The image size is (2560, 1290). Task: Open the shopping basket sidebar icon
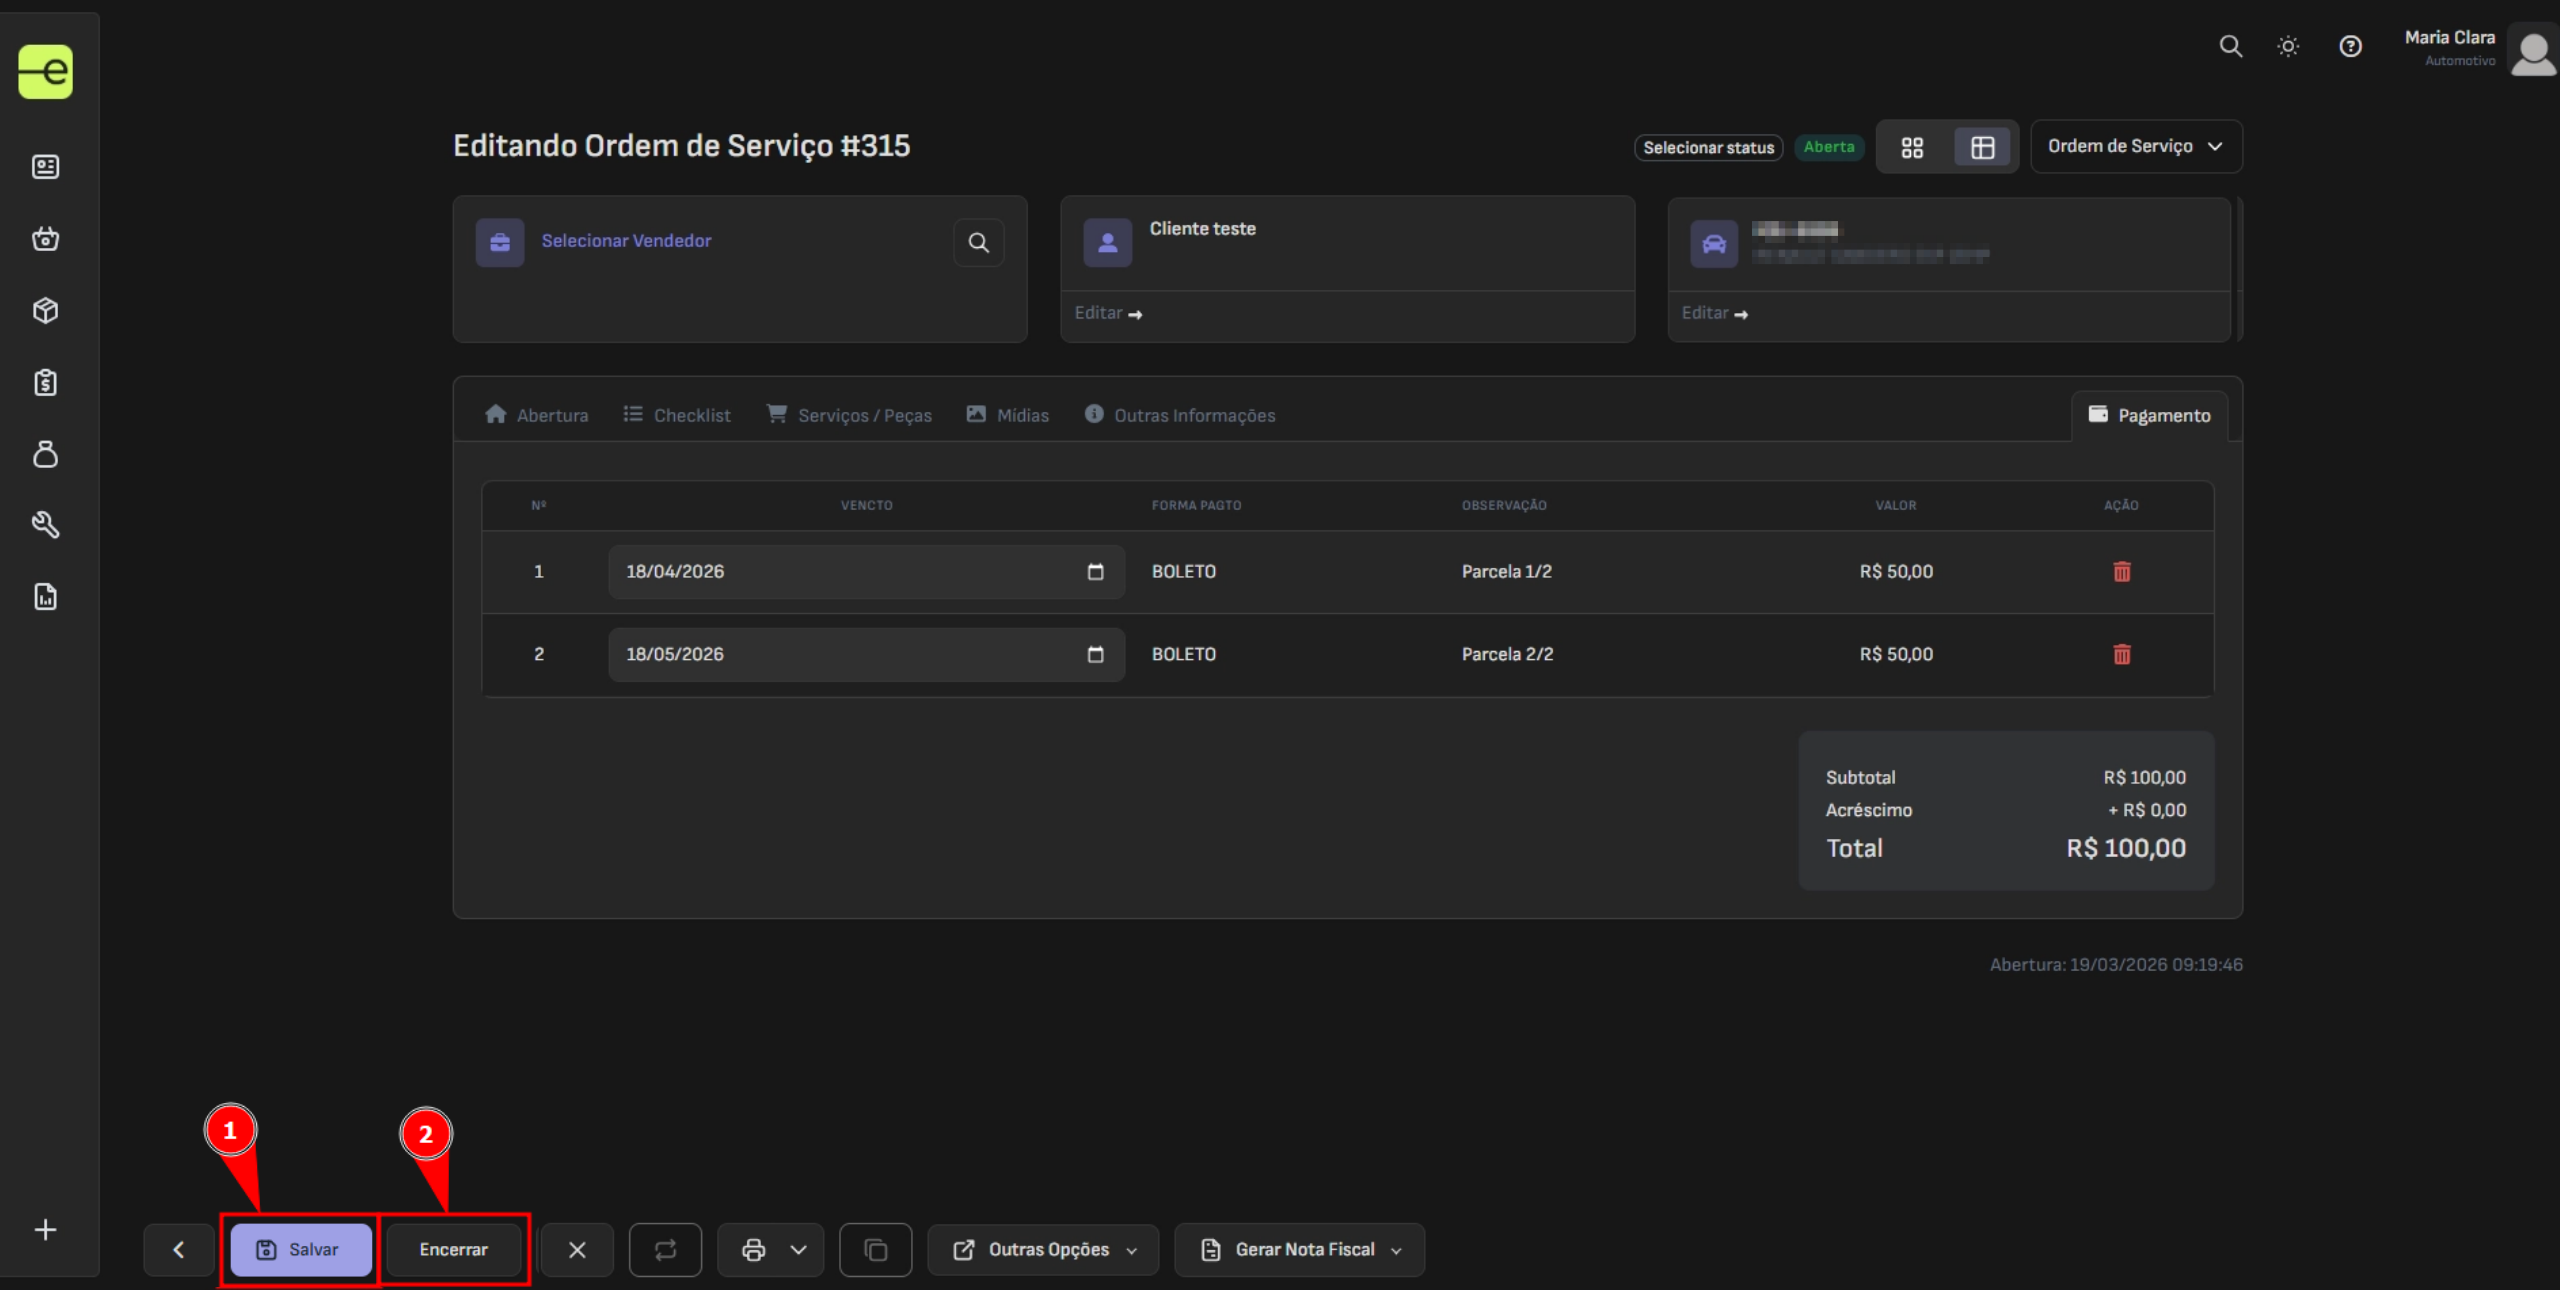(x=45, y=239)
